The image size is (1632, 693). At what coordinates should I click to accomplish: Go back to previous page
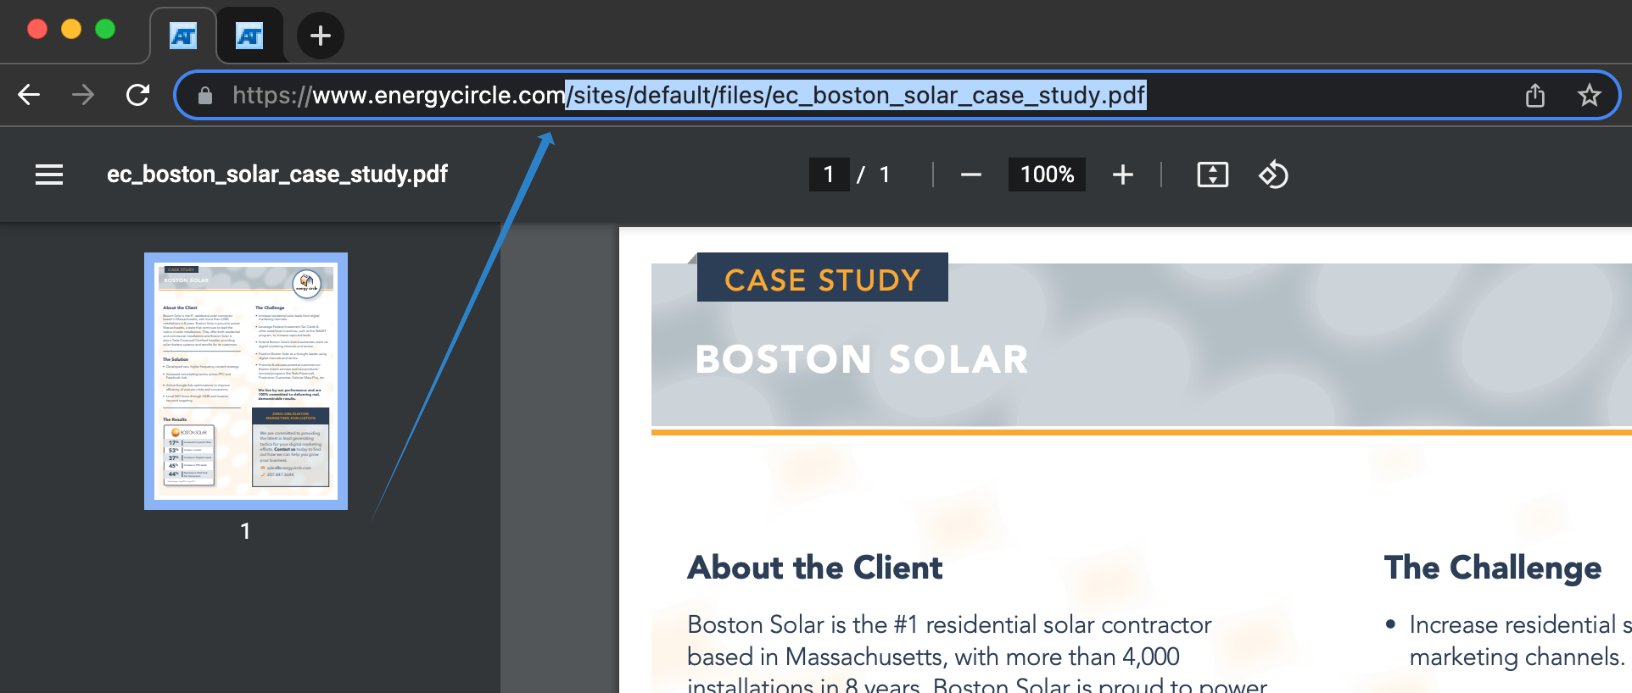[29, 95]
